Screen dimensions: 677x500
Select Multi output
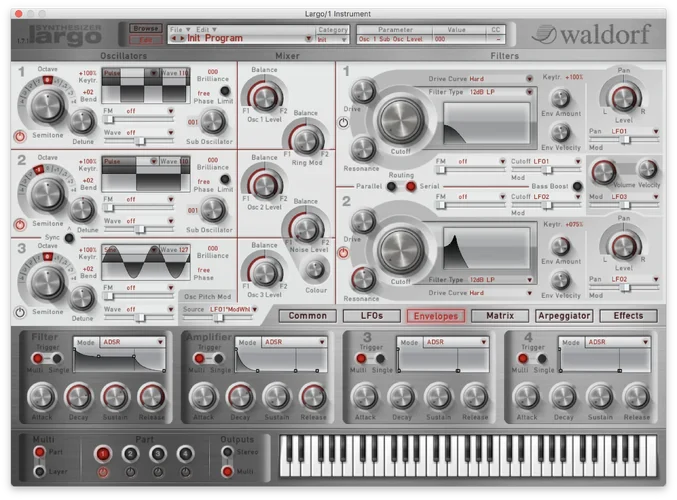coord(227,472)
